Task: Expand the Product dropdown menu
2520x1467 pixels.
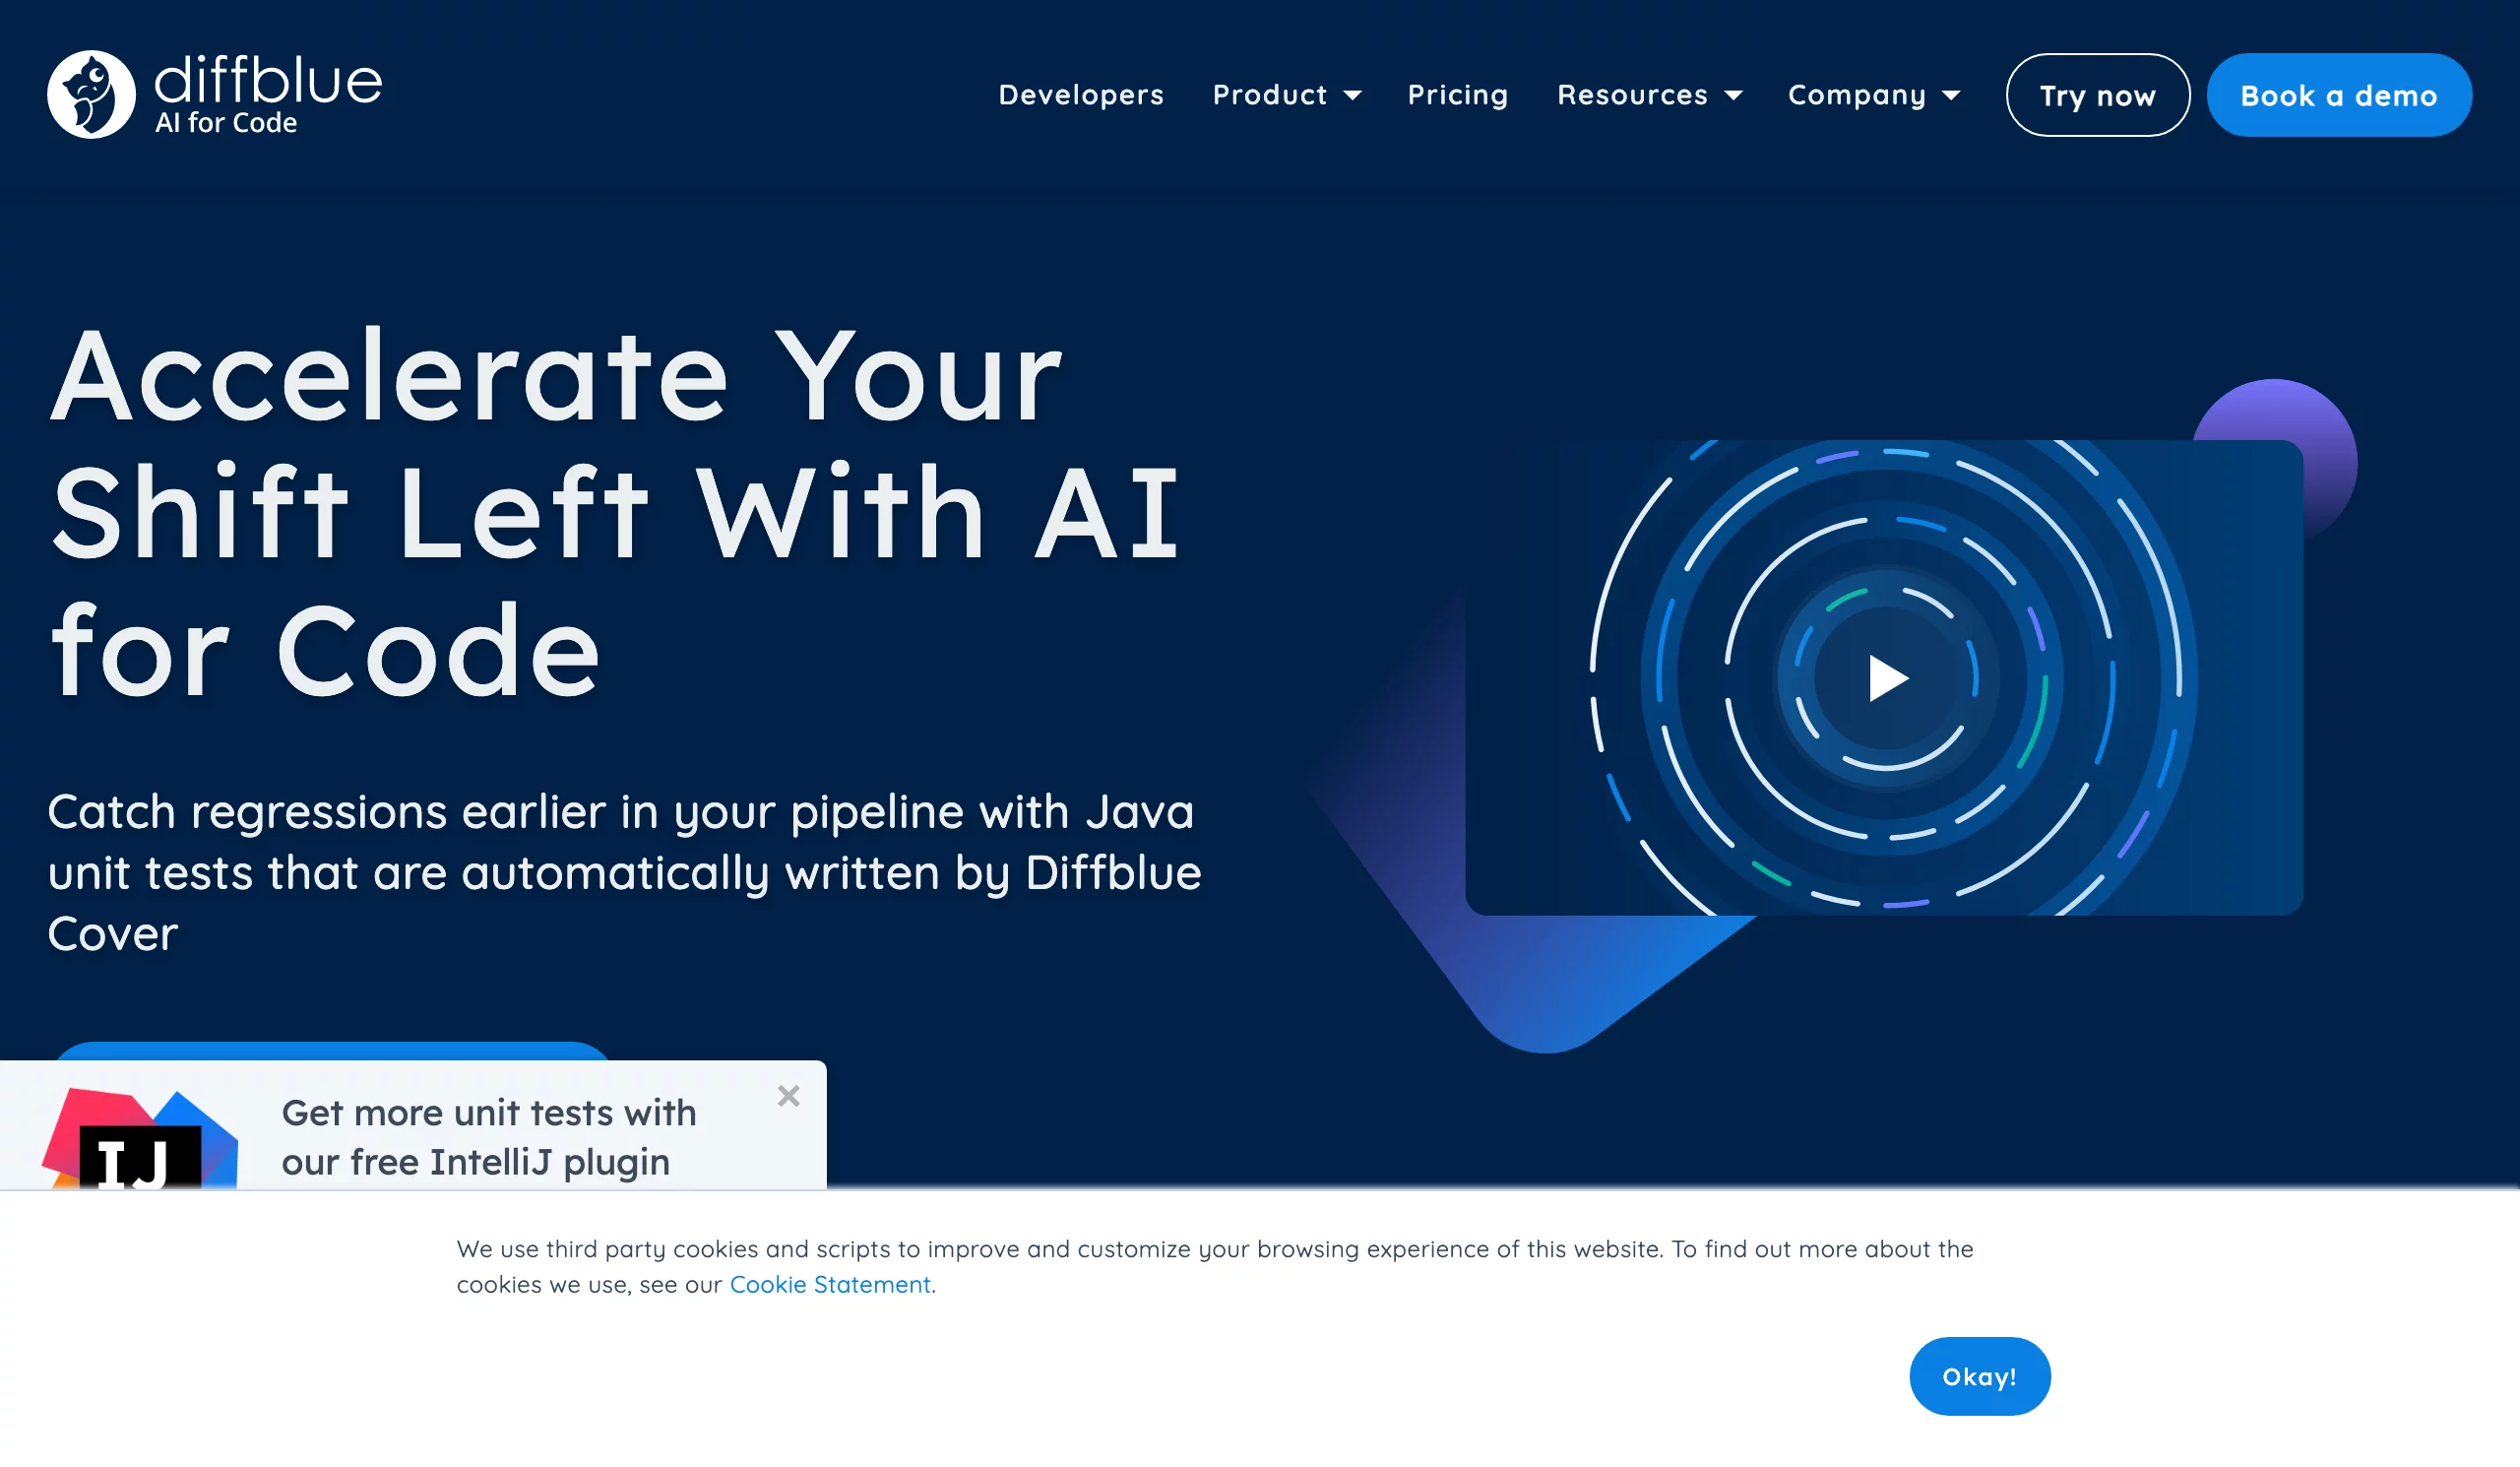Action: 1287,95
